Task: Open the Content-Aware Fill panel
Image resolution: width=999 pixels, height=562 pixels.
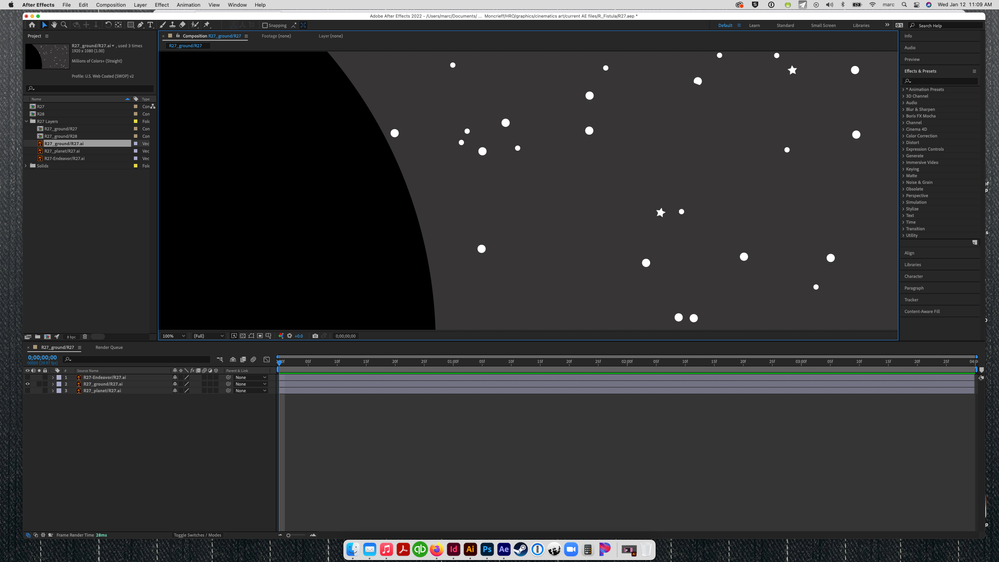Action: 922,312
